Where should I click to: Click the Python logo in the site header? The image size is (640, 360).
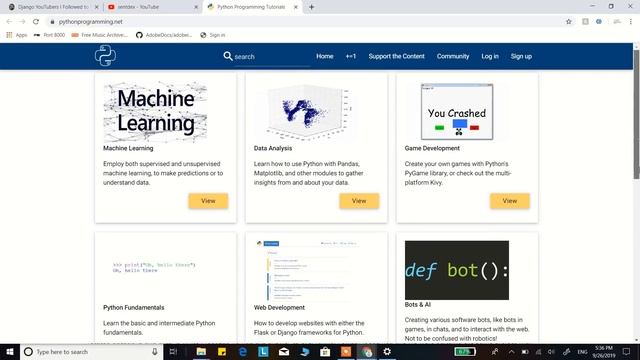coord(105,56)
